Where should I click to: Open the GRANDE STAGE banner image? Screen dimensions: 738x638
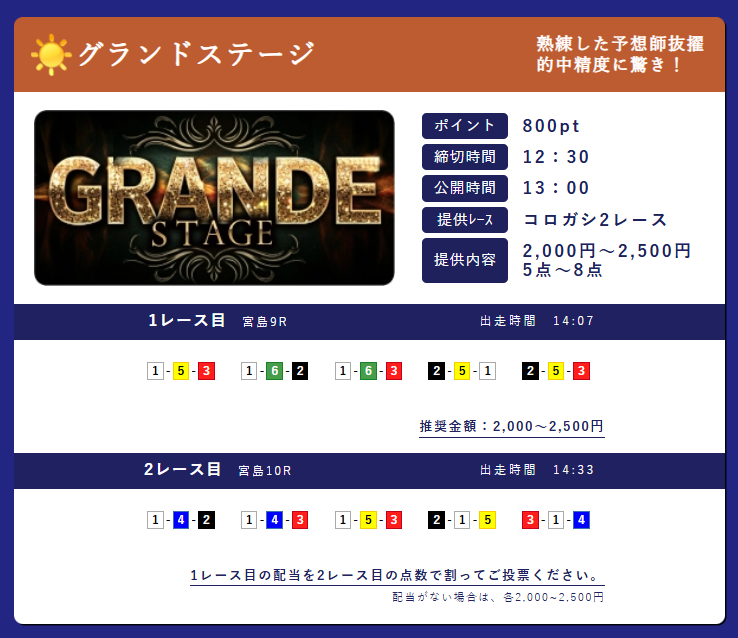(214, 198)
